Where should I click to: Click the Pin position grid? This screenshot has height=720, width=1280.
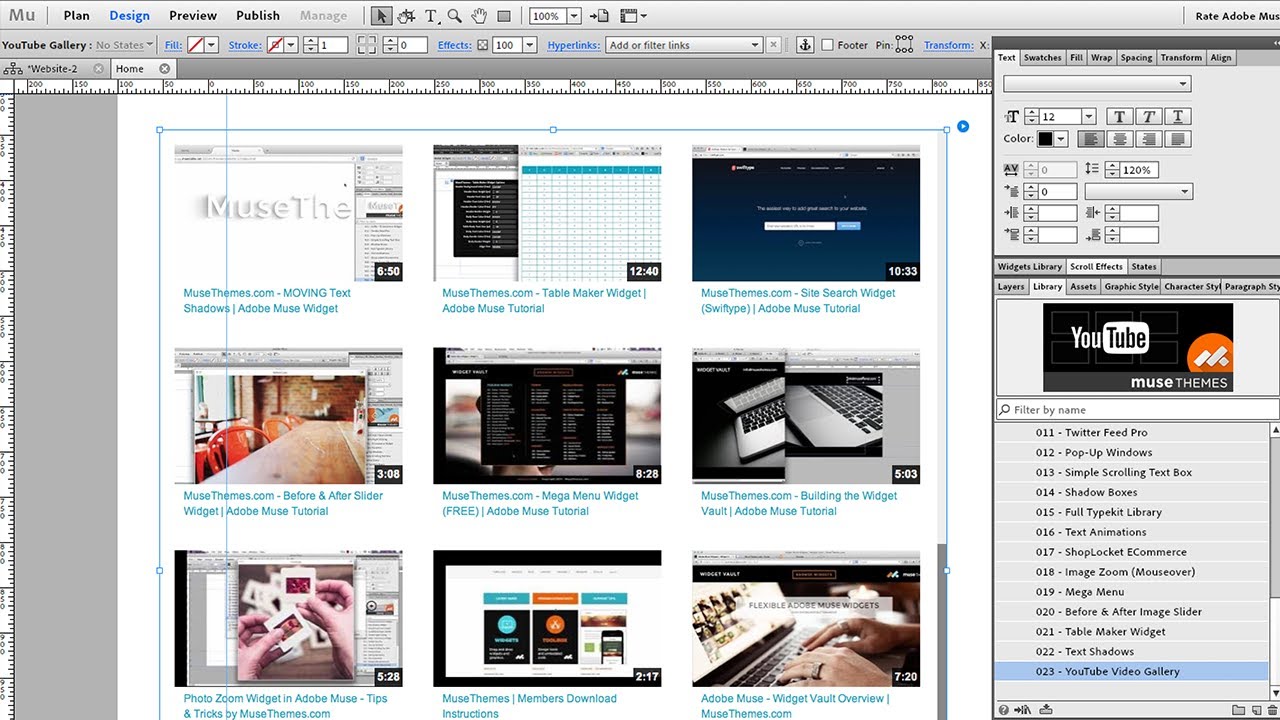[x=904, y=45]
